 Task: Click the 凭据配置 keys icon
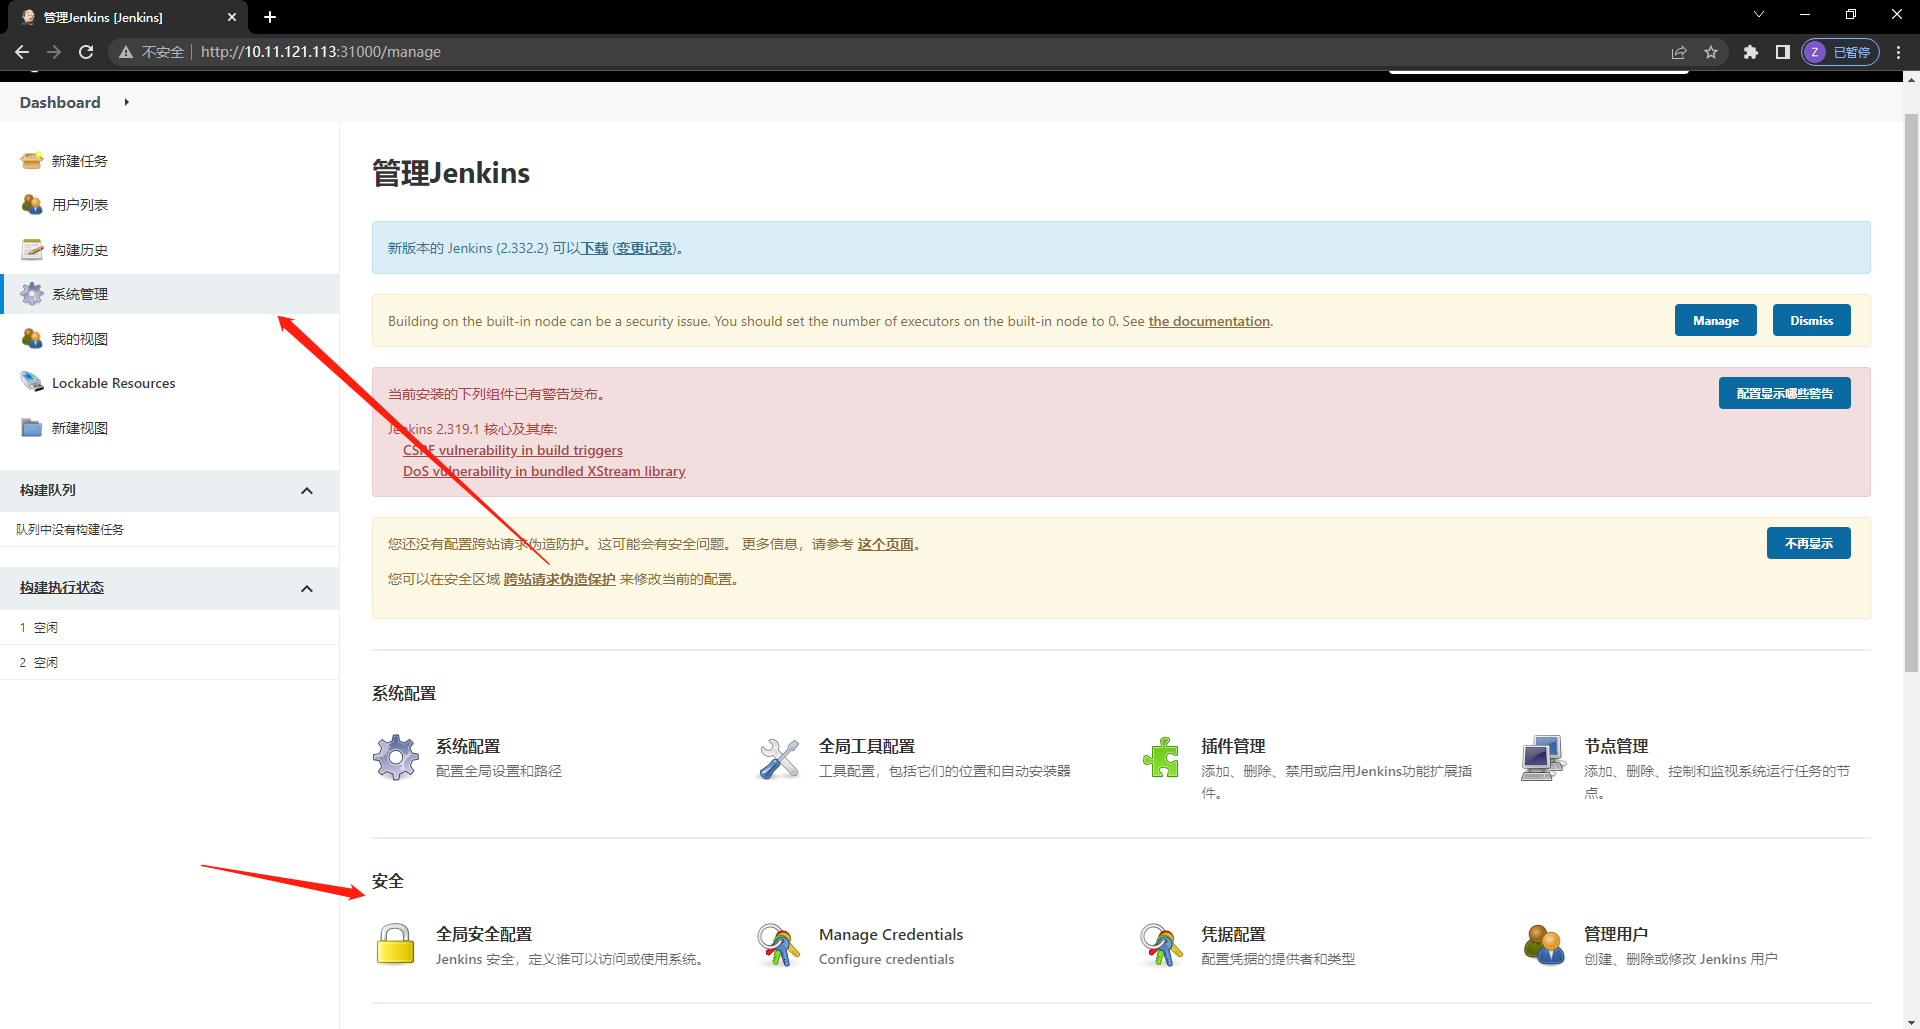tap(1161, 945)
